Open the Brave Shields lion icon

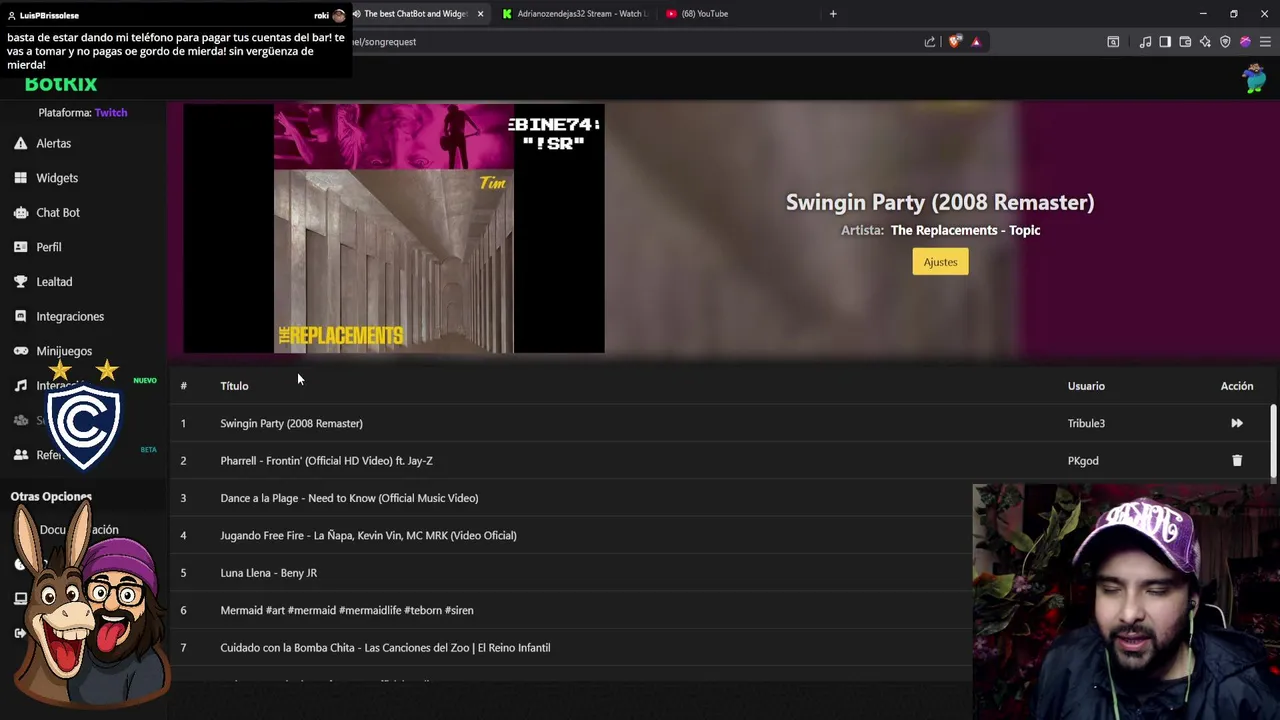[955, 42]
